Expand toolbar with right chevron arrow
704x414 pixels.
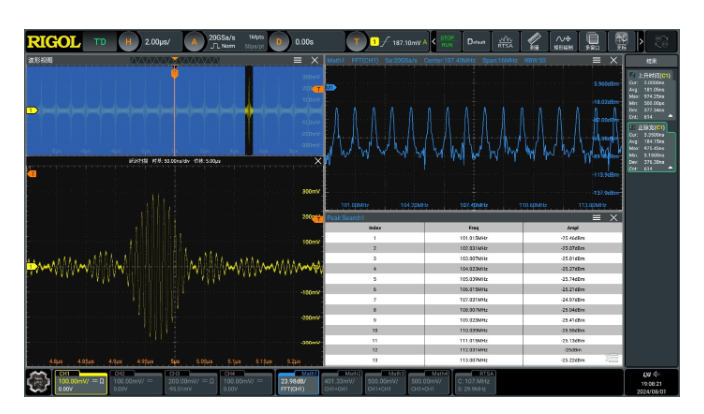click(641, 42)
